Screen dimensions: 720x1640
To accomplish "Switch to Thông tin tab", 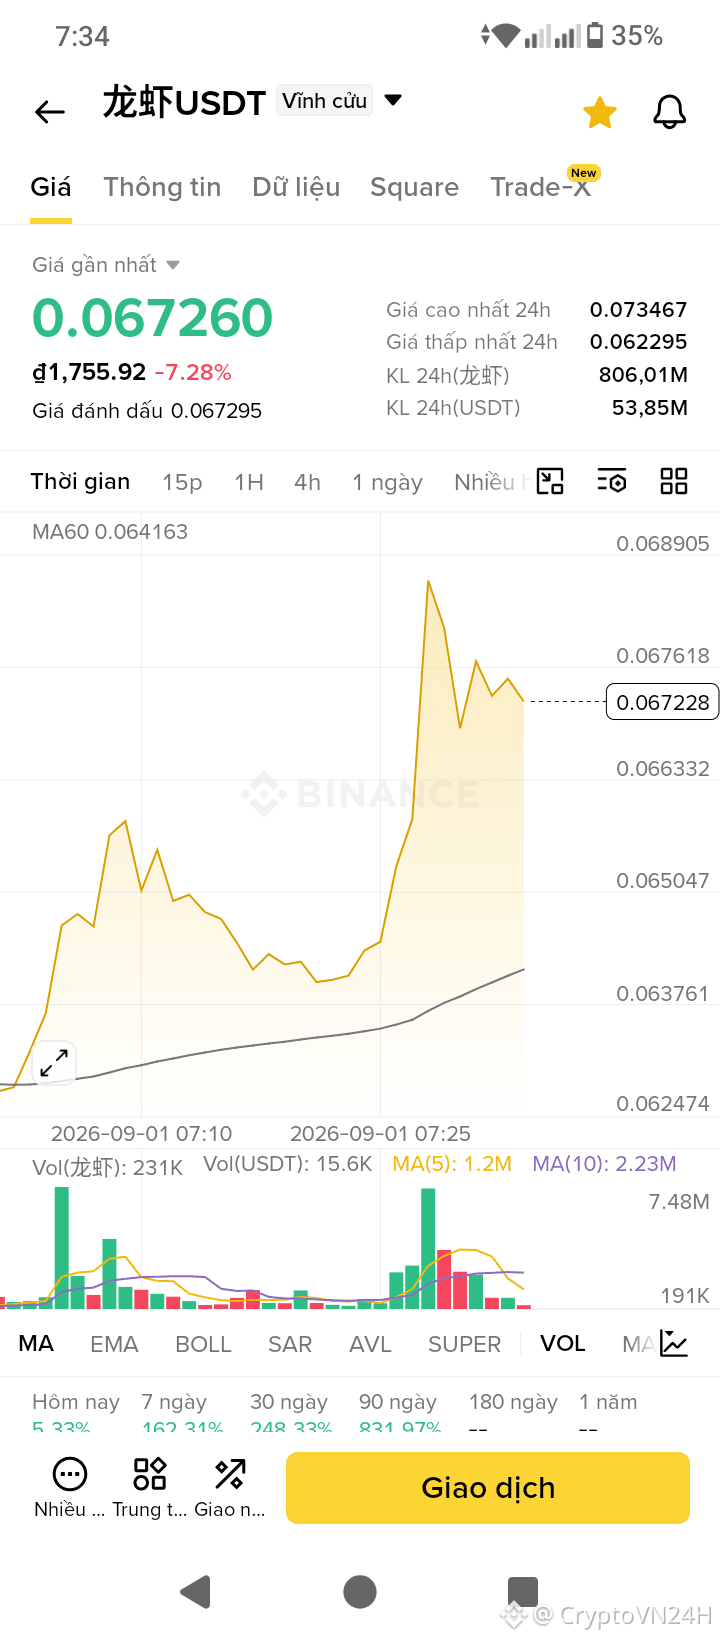I will pyautogui.click(x=162, y=187).
